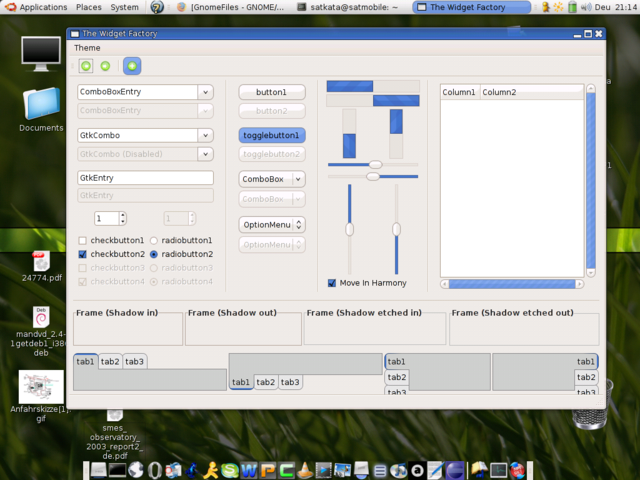Click the framed green icon in Widget Factory toolbar
Image resolution: width=640 pixels, height=480 pixels.
[x=86, y=66]
